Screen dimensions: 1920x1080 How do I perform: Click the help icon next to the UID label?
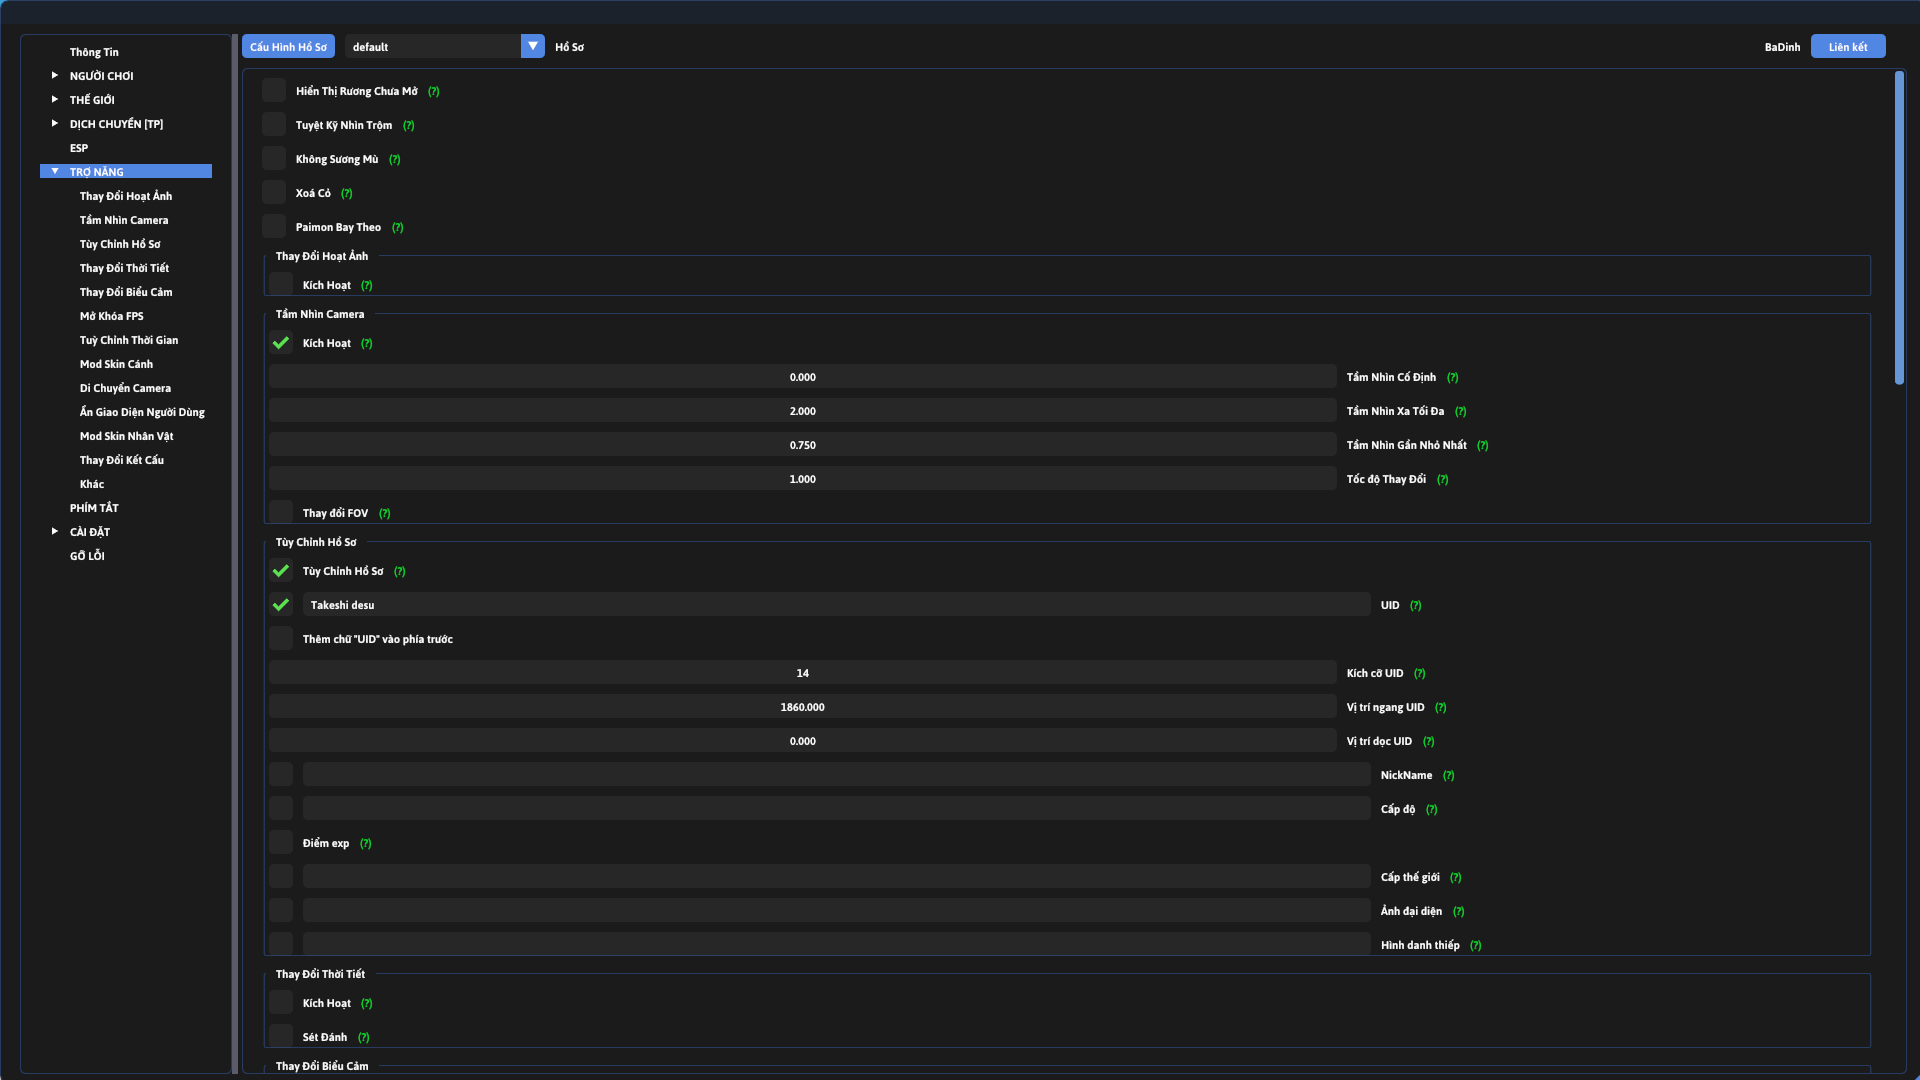click(x=1415, y=606)
